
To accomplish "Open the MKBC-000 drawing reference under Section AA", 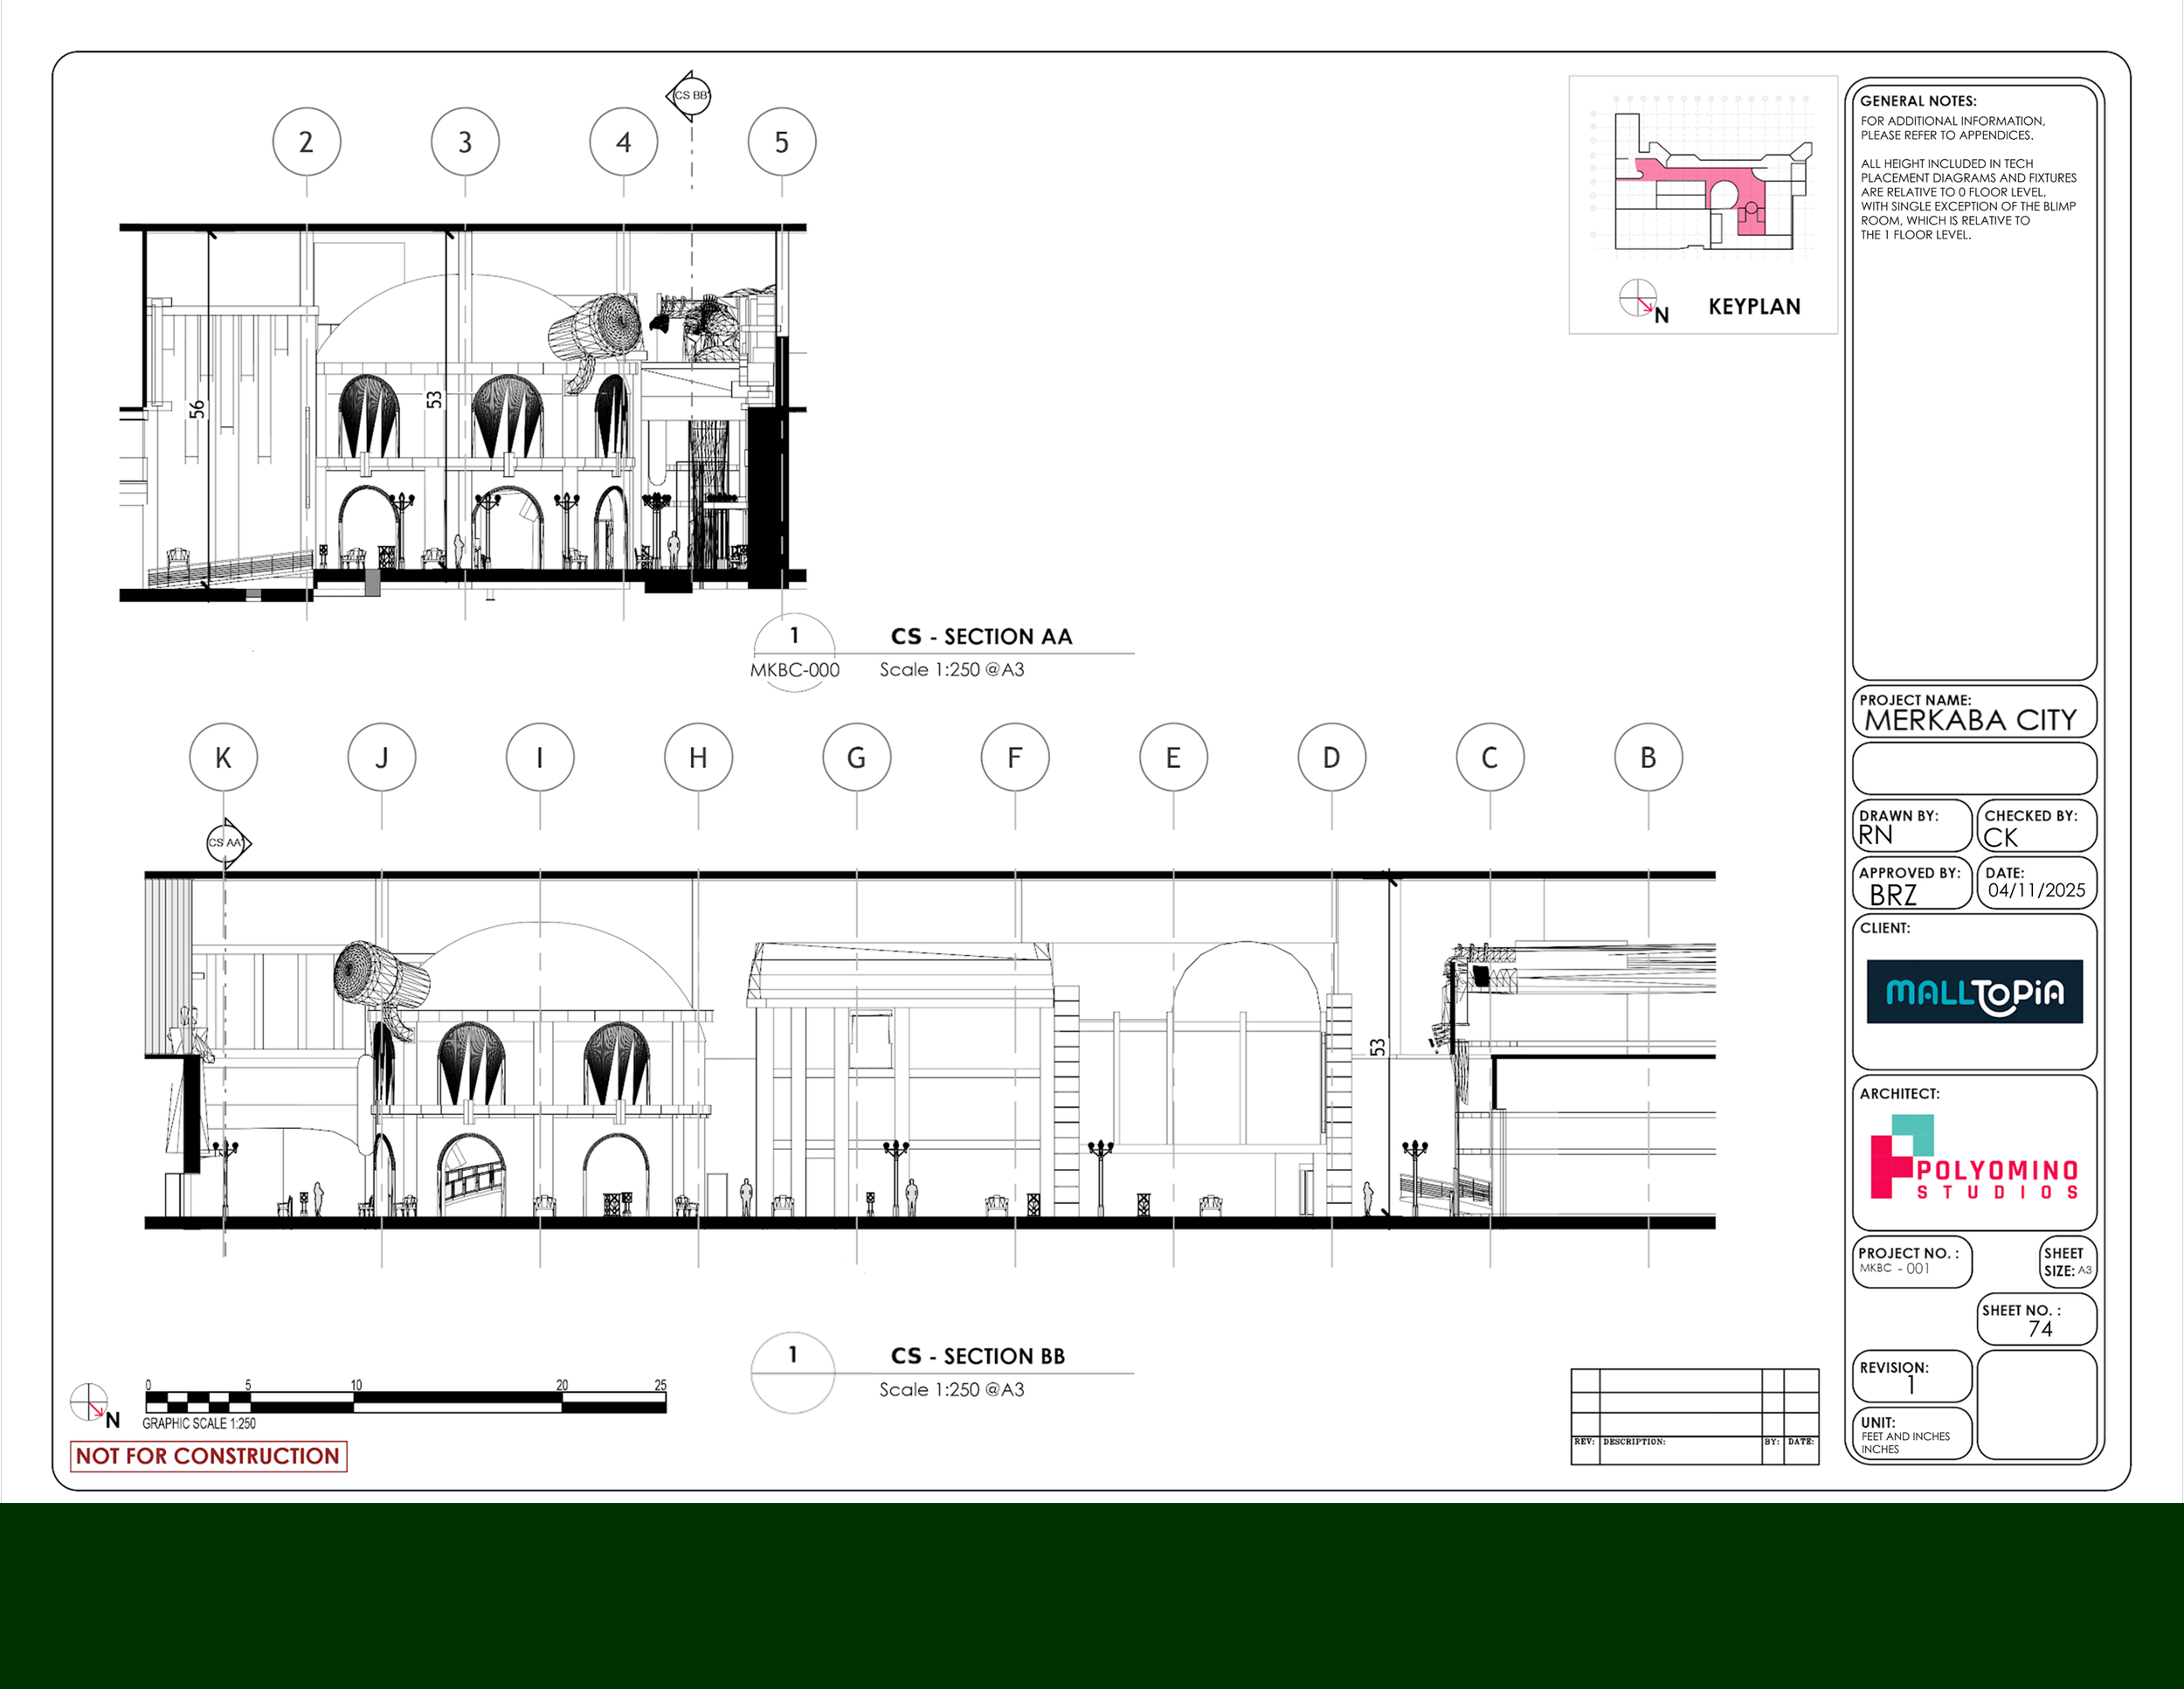I will pos(797,670).
